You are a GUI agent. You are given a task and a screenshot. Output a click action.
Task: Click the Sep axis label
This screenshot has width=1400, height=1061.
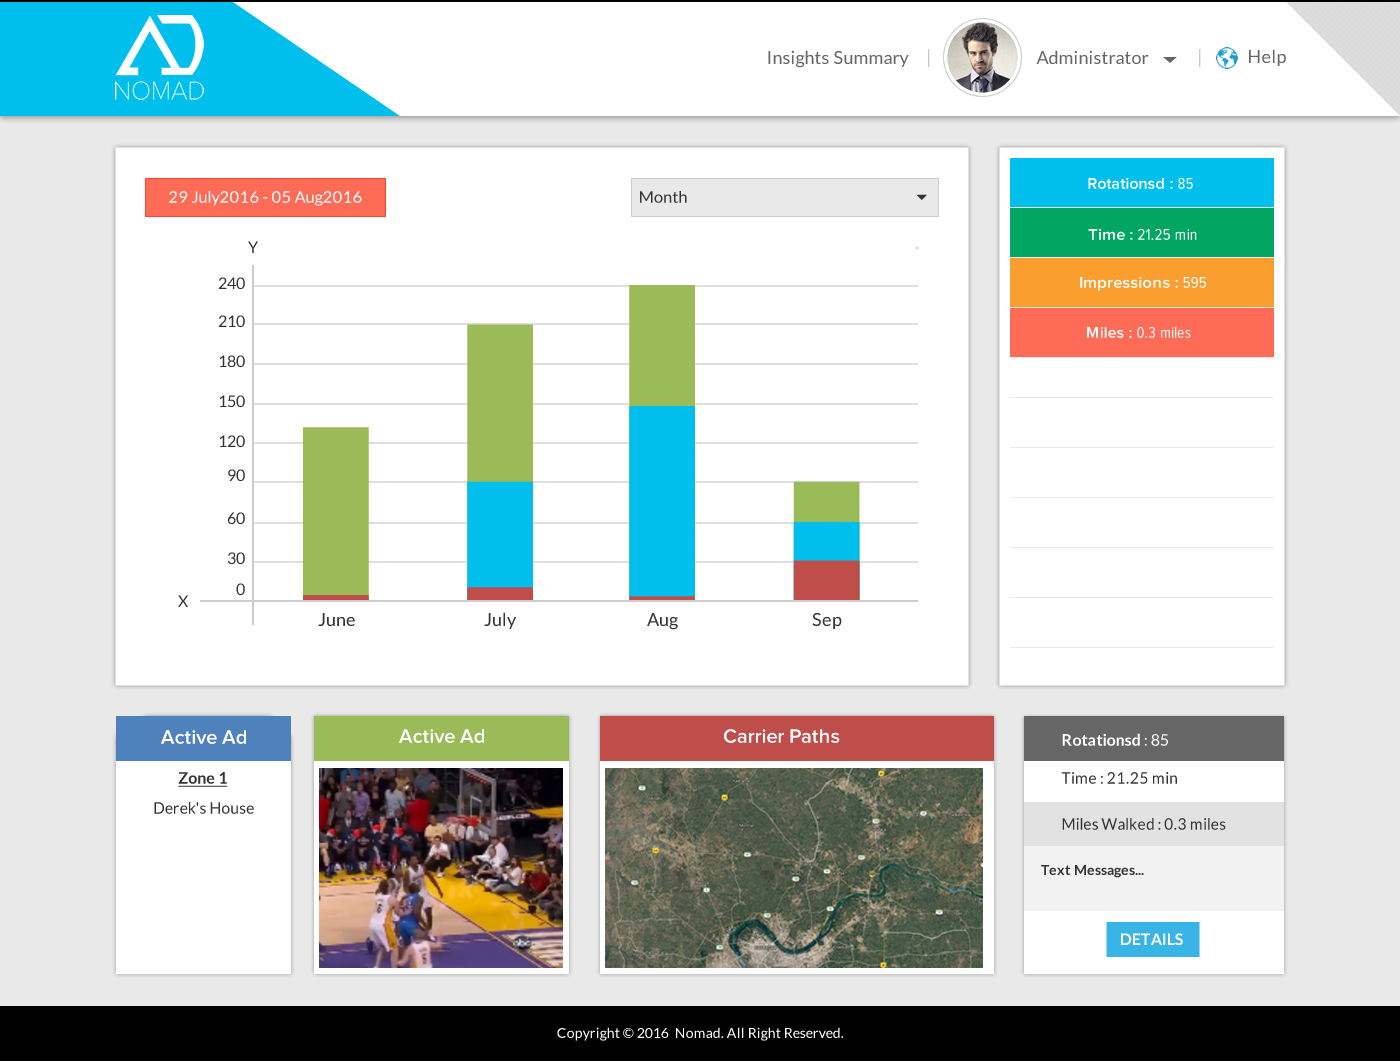click(827, 620)
